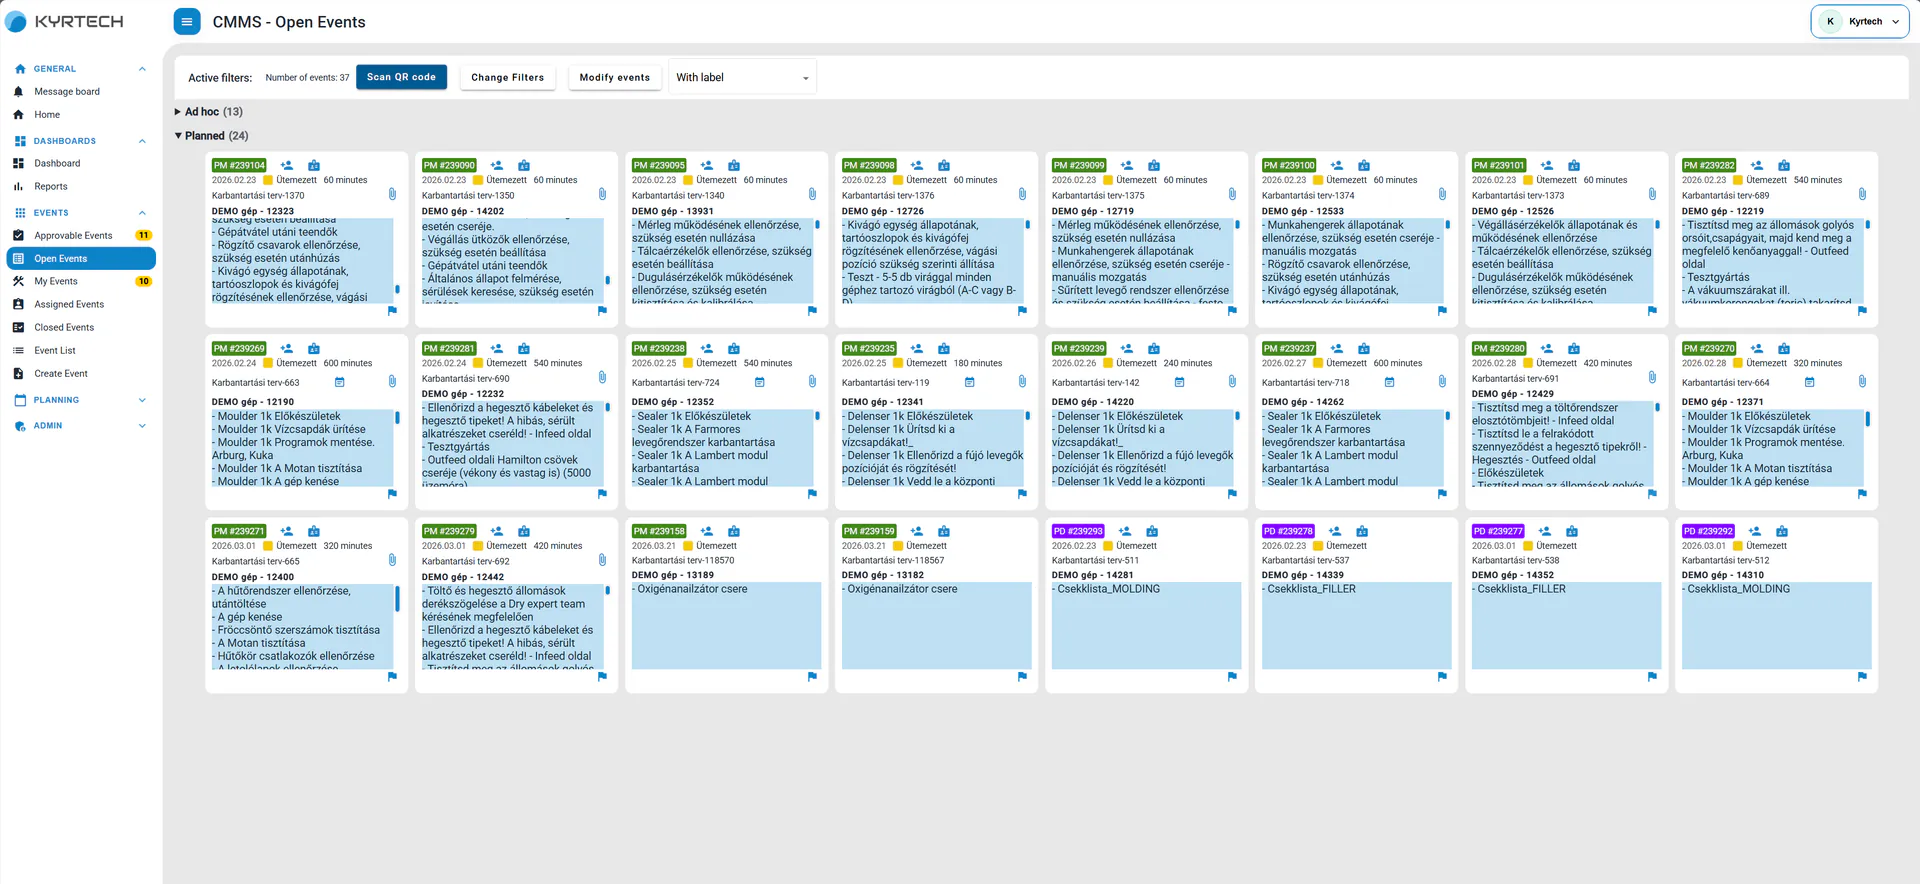
Task: Click the badge icon on card PM #239238
Action: (734, 349)
